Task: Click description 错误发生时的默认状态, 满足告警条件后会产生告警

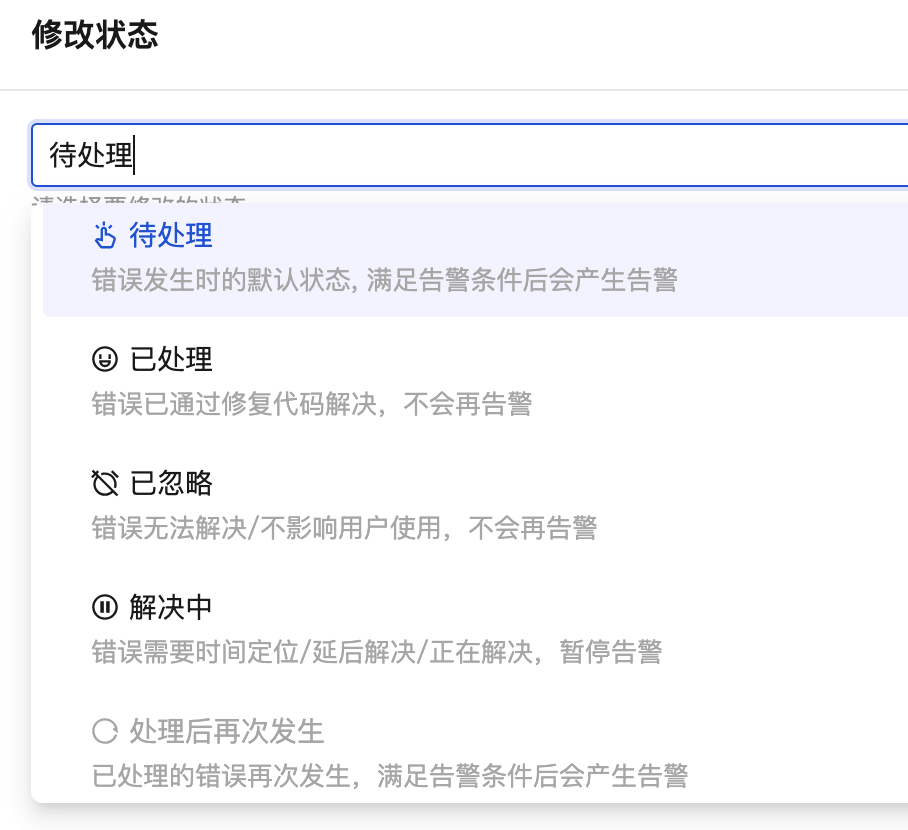Action: point(384,279)
